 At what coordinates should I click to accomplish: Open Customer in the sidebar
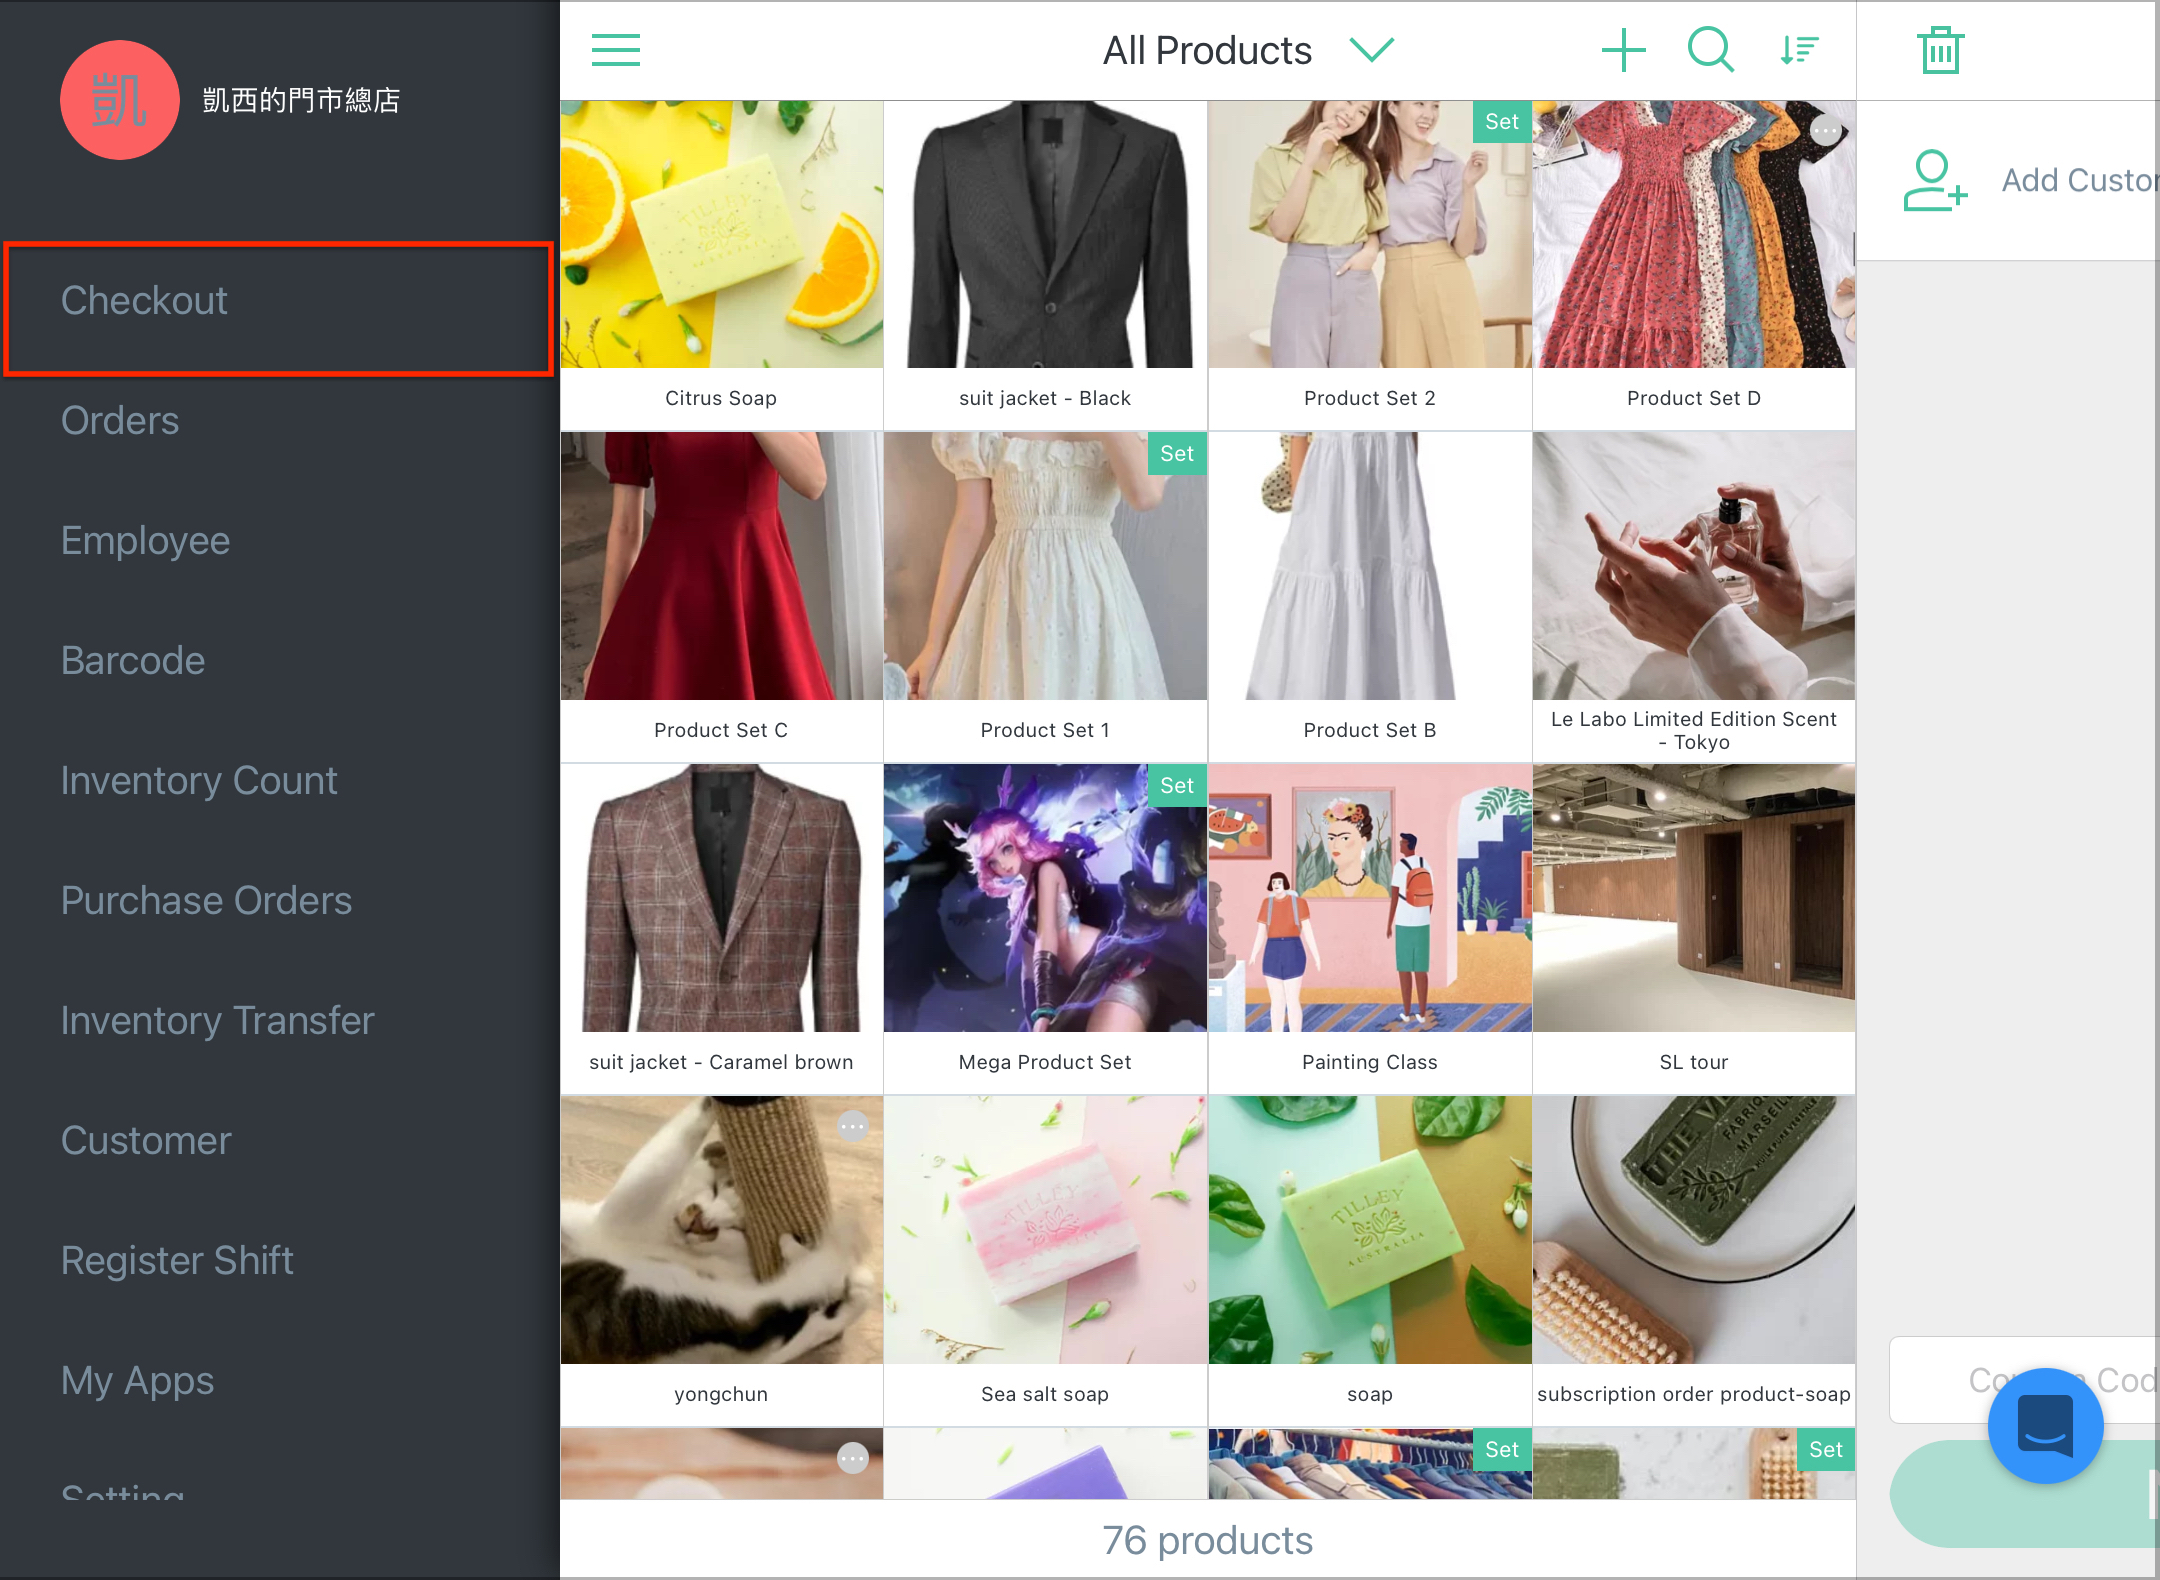click(146, 1141)
